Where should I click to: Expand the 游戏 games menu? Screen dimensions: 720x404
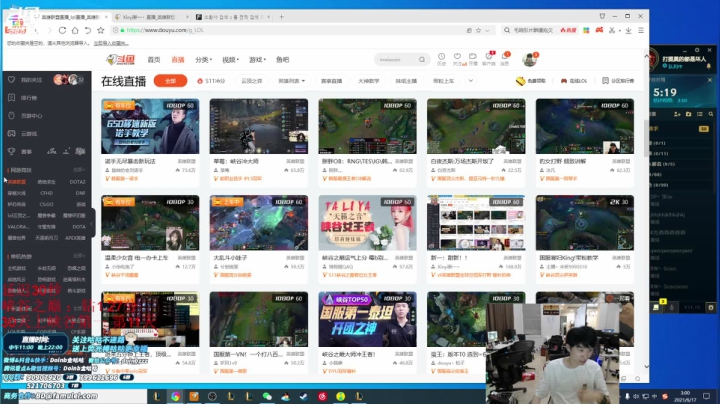click(258, 60)
